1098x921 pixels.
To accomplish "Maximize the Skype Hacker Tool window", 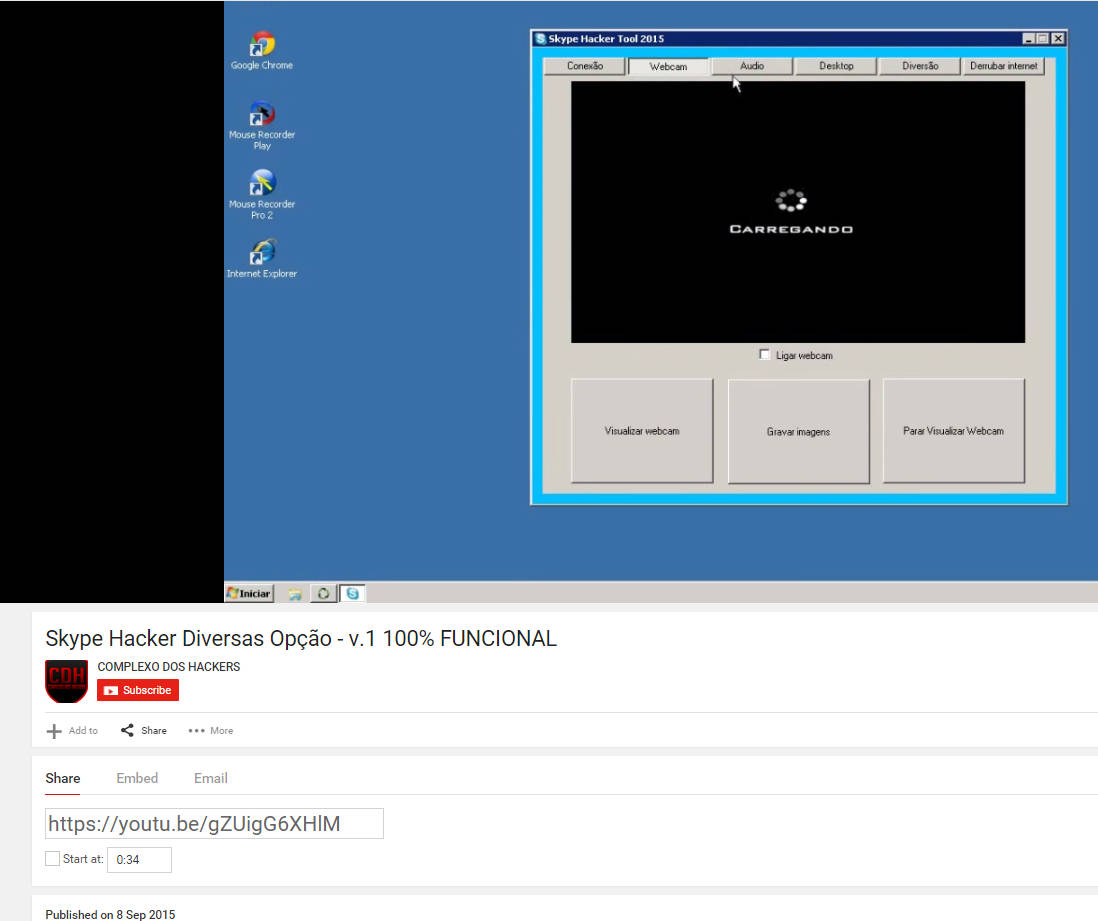I will point(1042,39).
